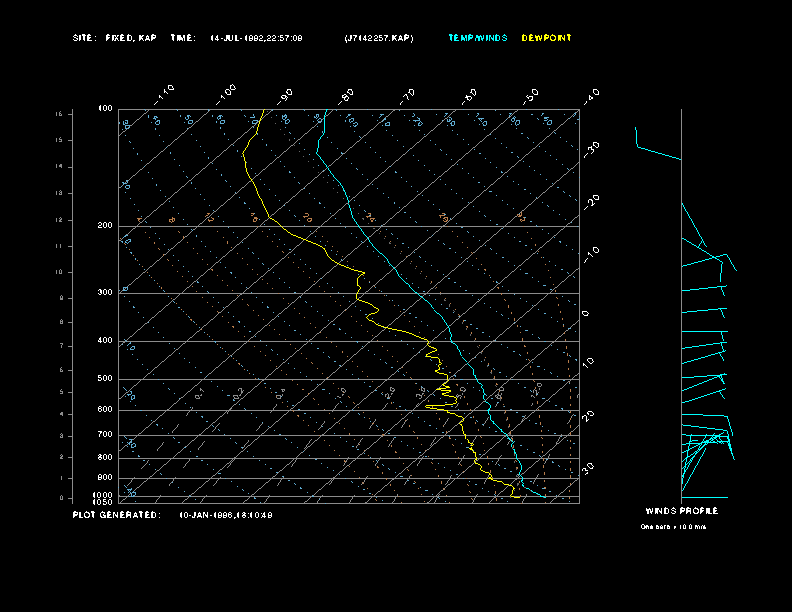
Task: Click the -60 temperature axis label
Action: [x=469, y=96]
